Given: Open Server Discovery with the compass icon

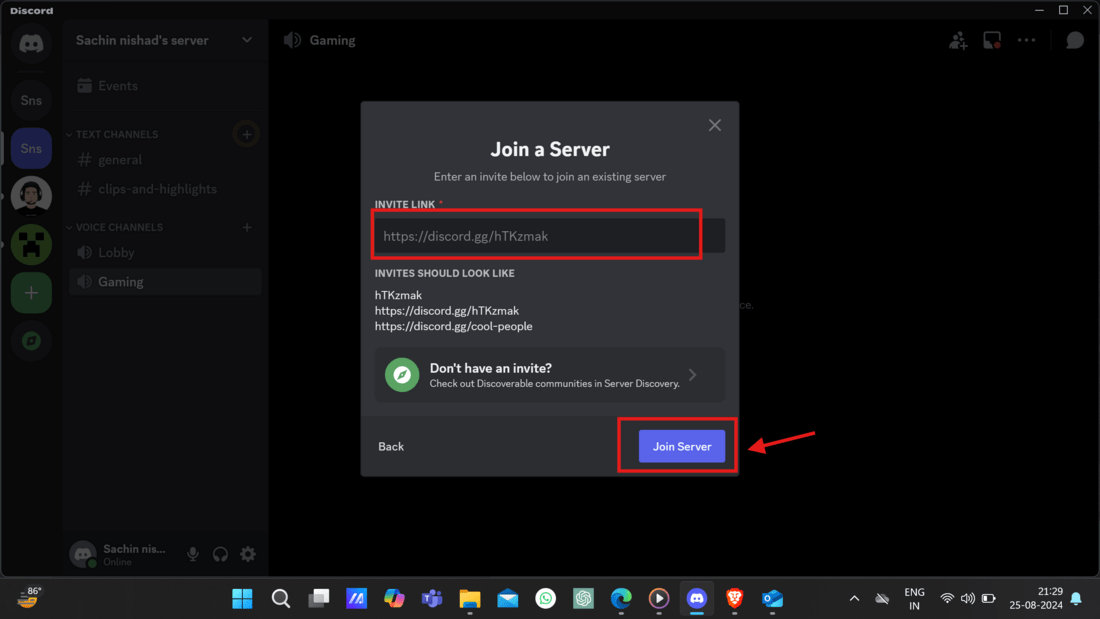Looking at the screenshot, I should [31, 341].
